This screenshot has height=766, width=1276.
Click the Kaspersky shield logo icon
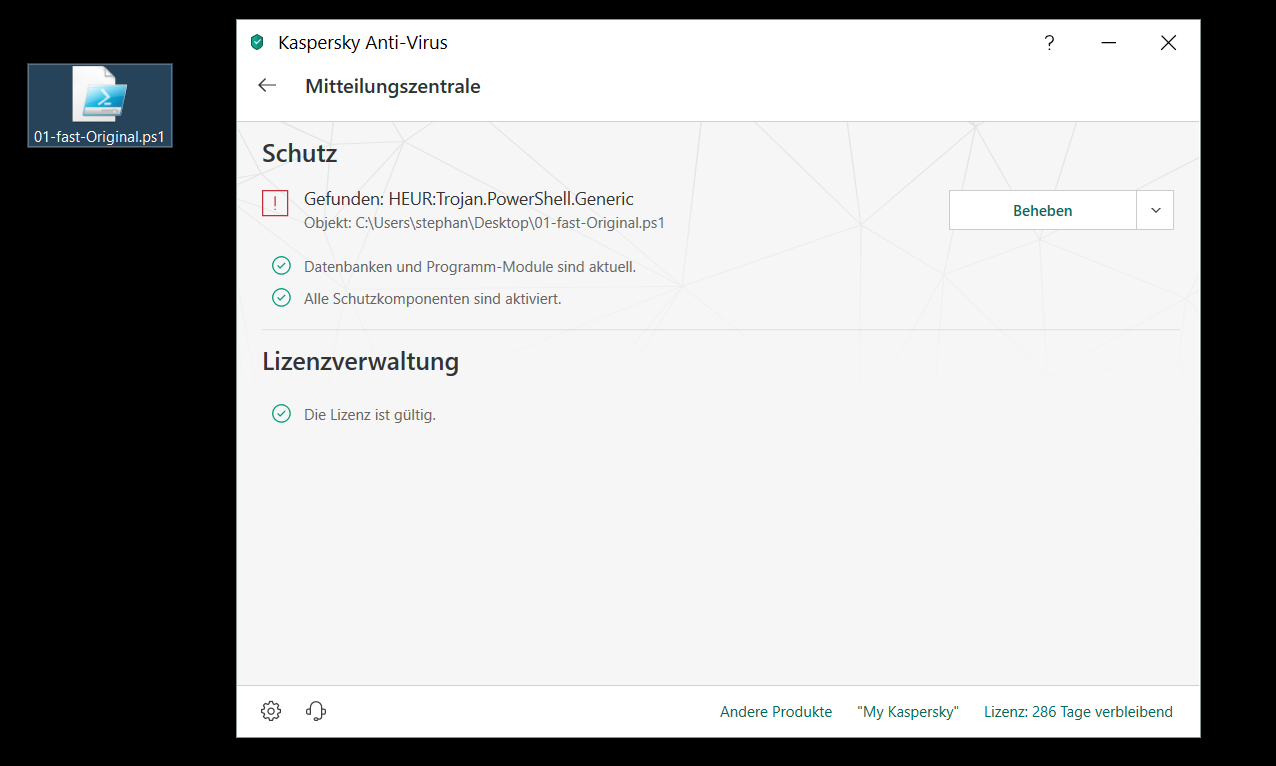tap(257, 43)
